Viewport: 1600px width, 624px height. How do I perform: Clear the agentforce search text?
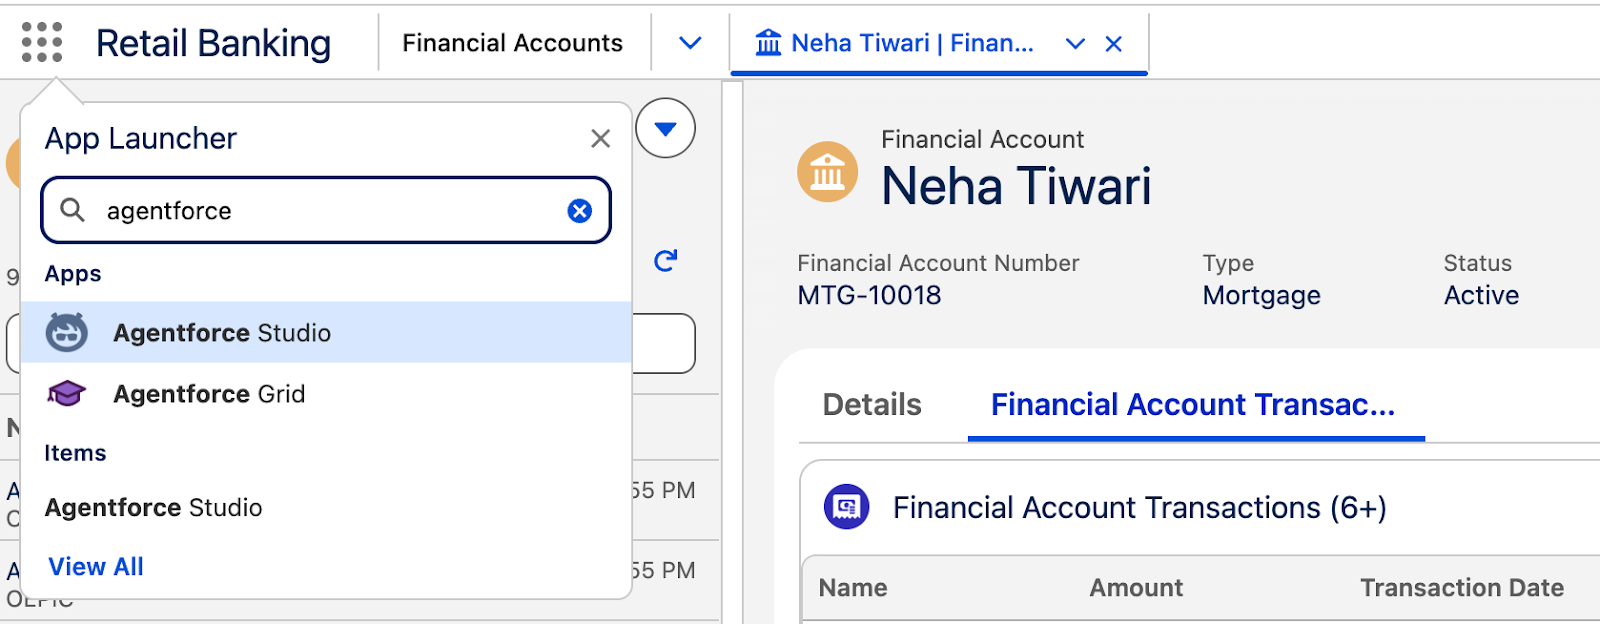click(579, 211)
